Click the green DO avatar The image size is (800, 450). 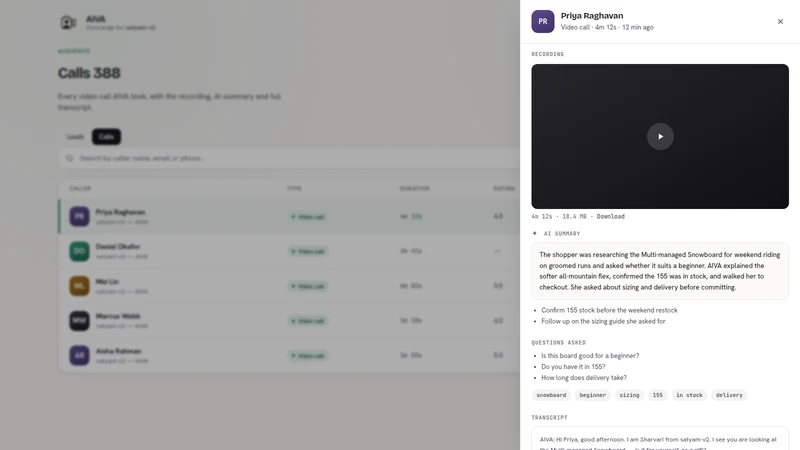(79, 251)
